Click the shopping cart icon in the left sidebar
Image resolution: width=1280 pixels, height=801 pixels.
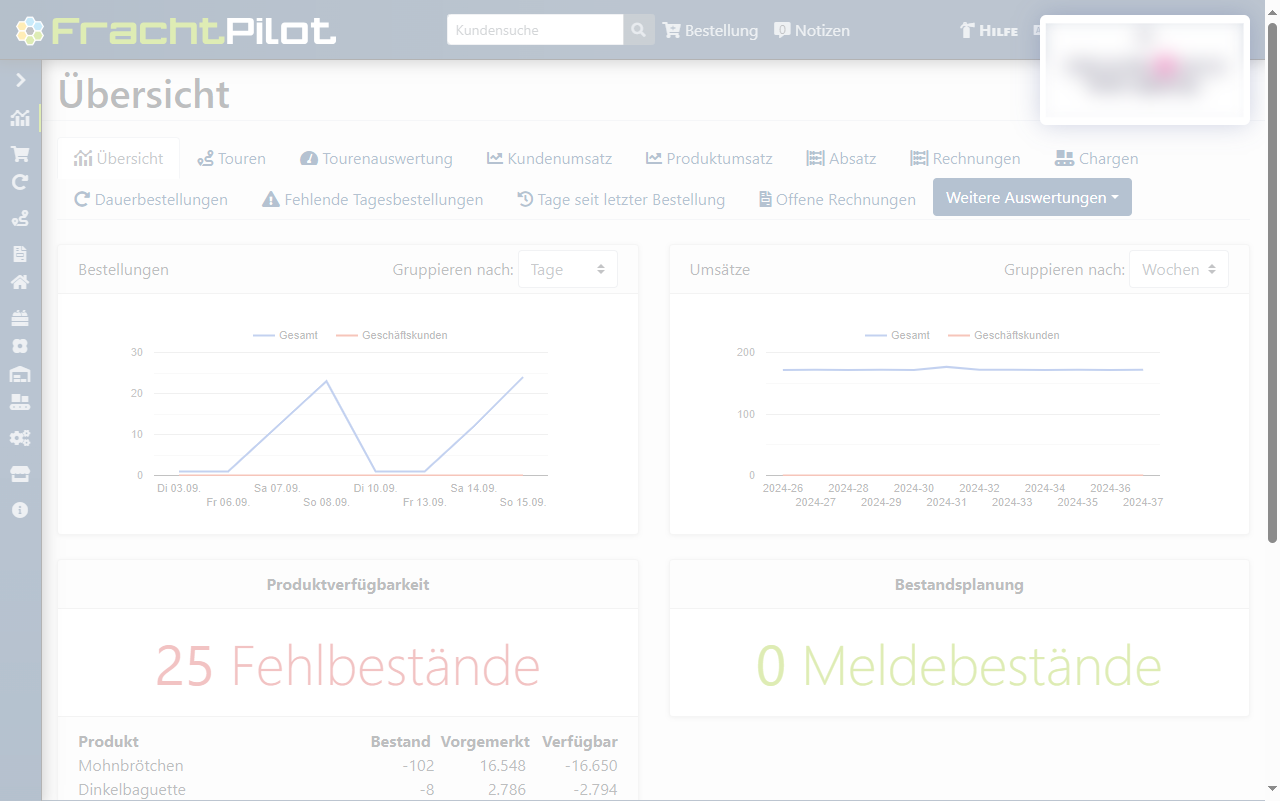[20, 155]
